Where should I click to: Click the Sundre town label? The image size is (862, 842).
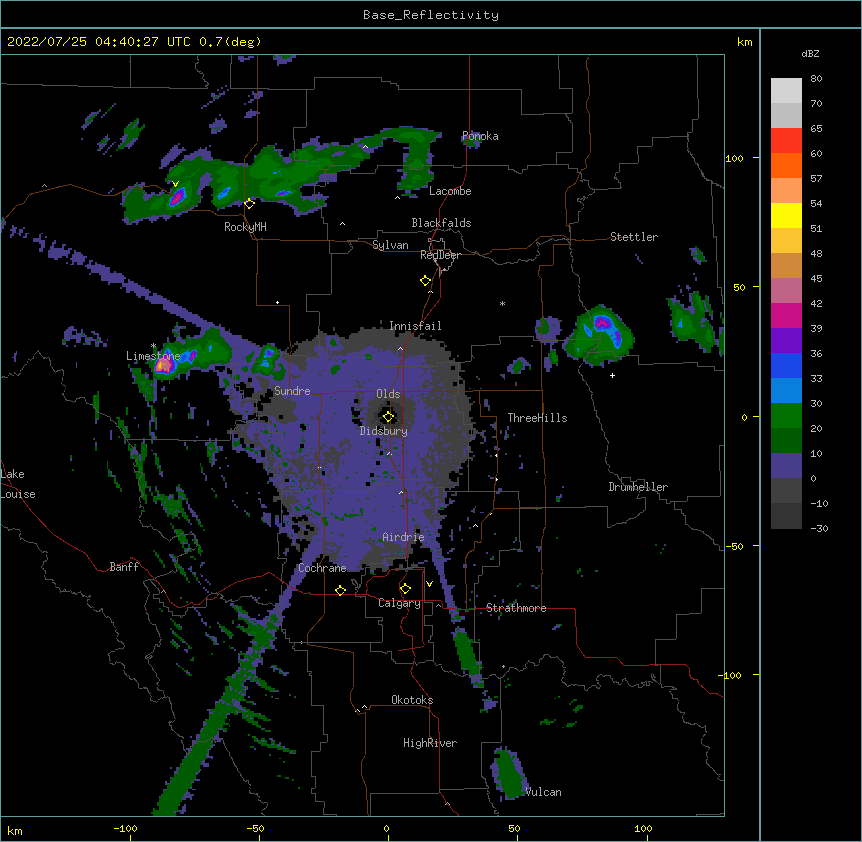click(x=292, y=391)
